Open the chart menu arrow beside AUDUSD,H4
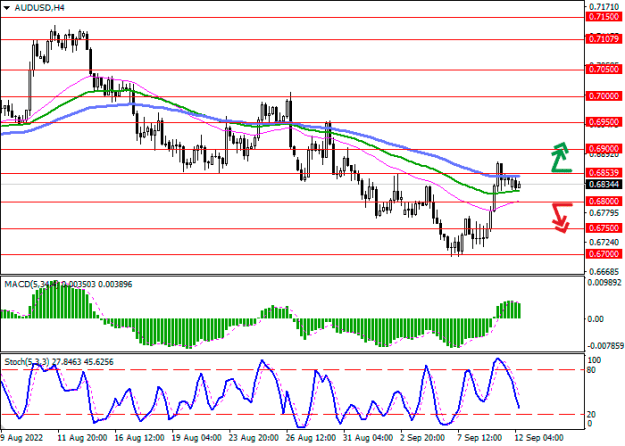 (x=6, y=8)
